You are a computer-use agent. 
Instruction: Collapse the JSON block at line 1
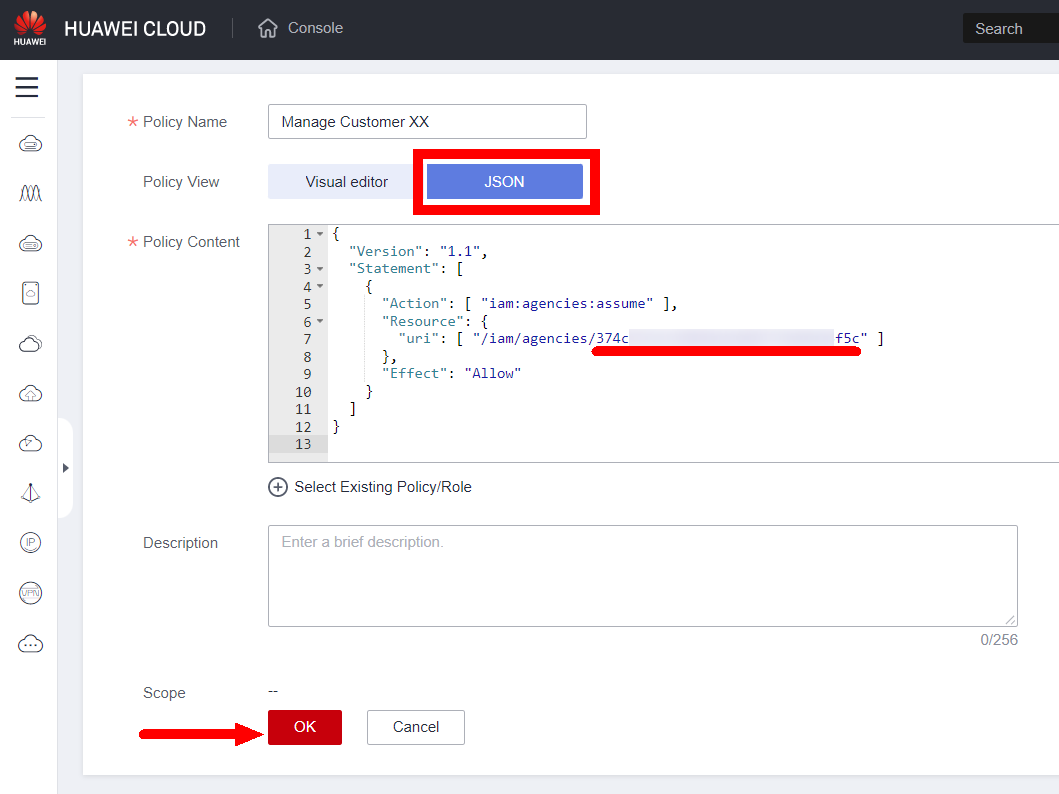pyautogui.click(x=320, y=234)
